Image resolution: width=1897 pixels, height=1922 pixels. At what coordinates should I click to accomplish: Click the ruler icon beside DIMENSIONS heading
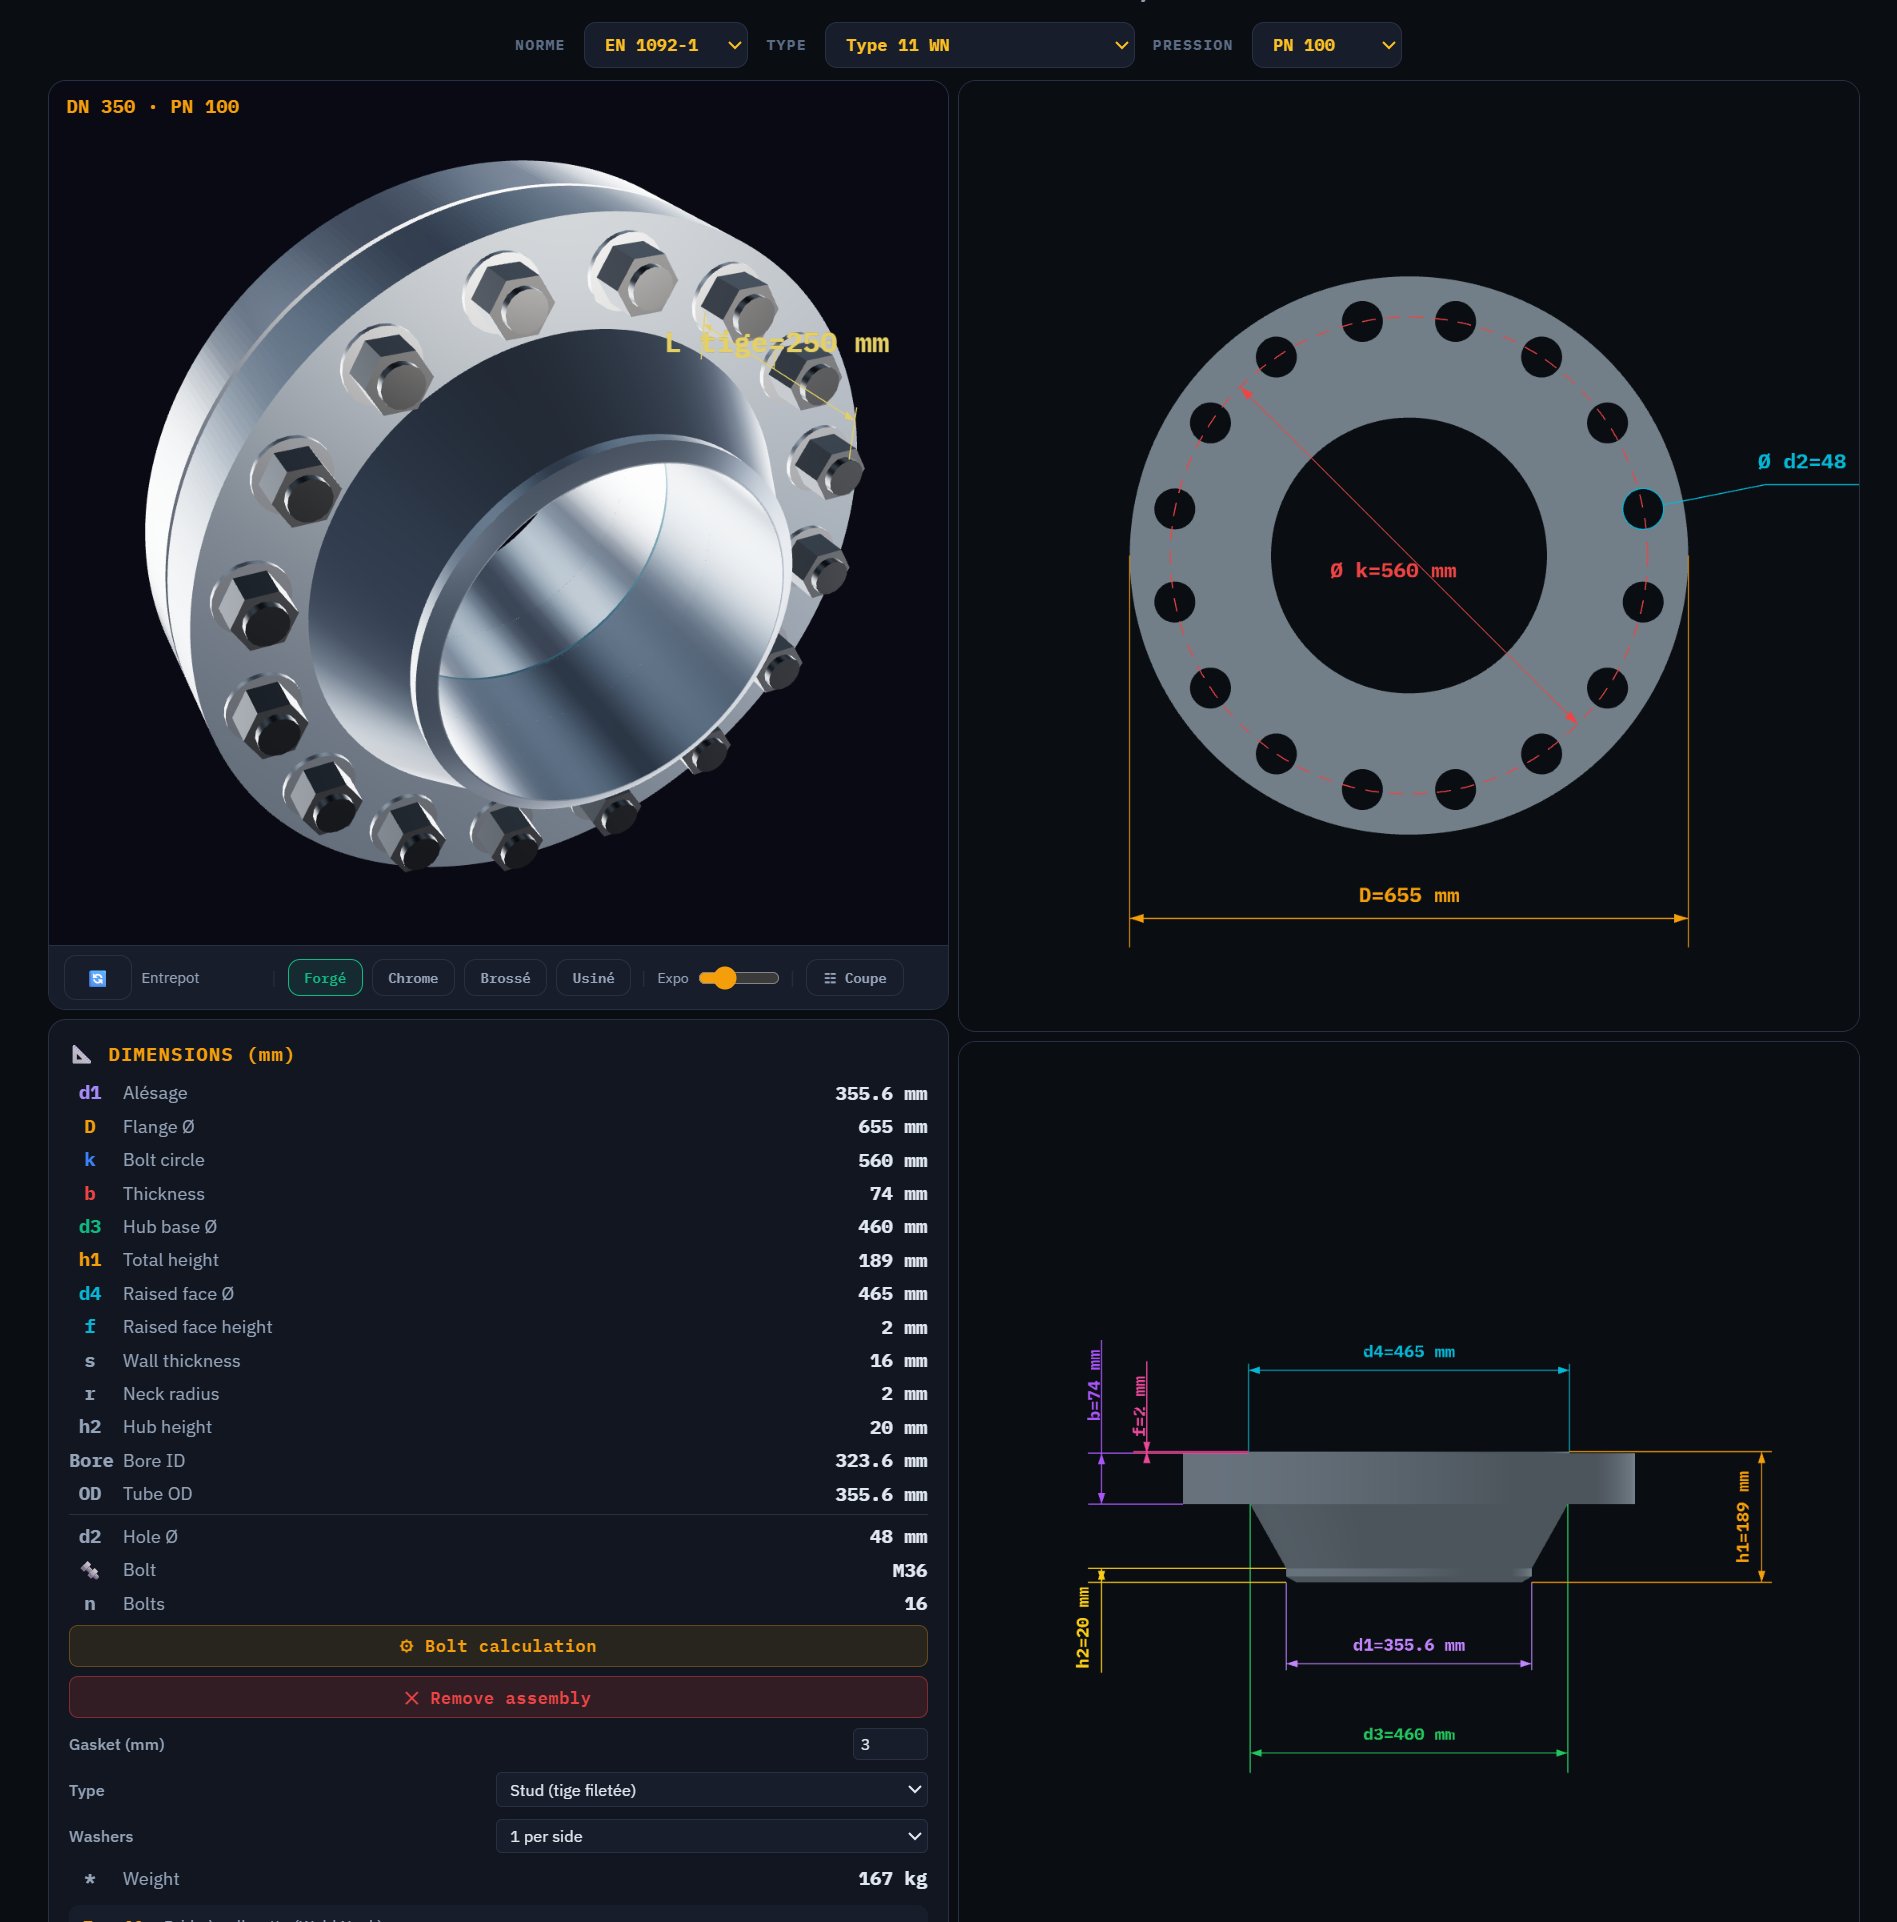[82, 1054]
